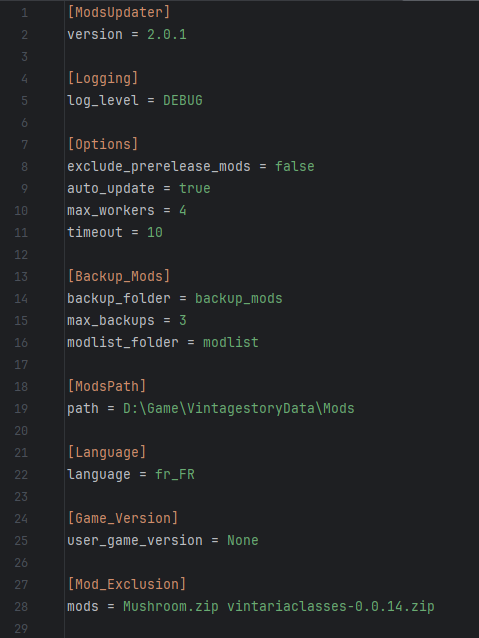Click the None value of user_game_version

(x=243, y=540)
